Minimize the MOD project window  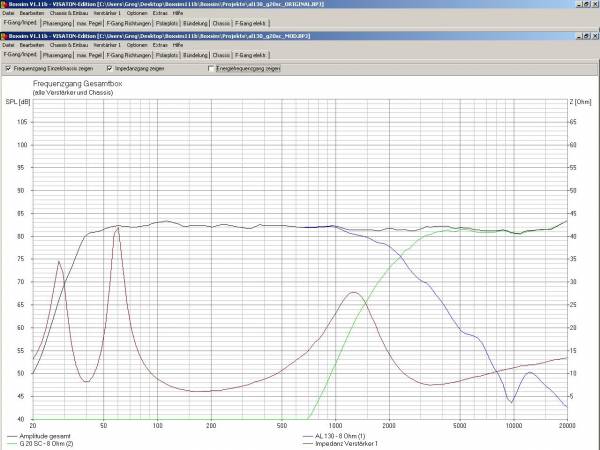coord(580,36)
